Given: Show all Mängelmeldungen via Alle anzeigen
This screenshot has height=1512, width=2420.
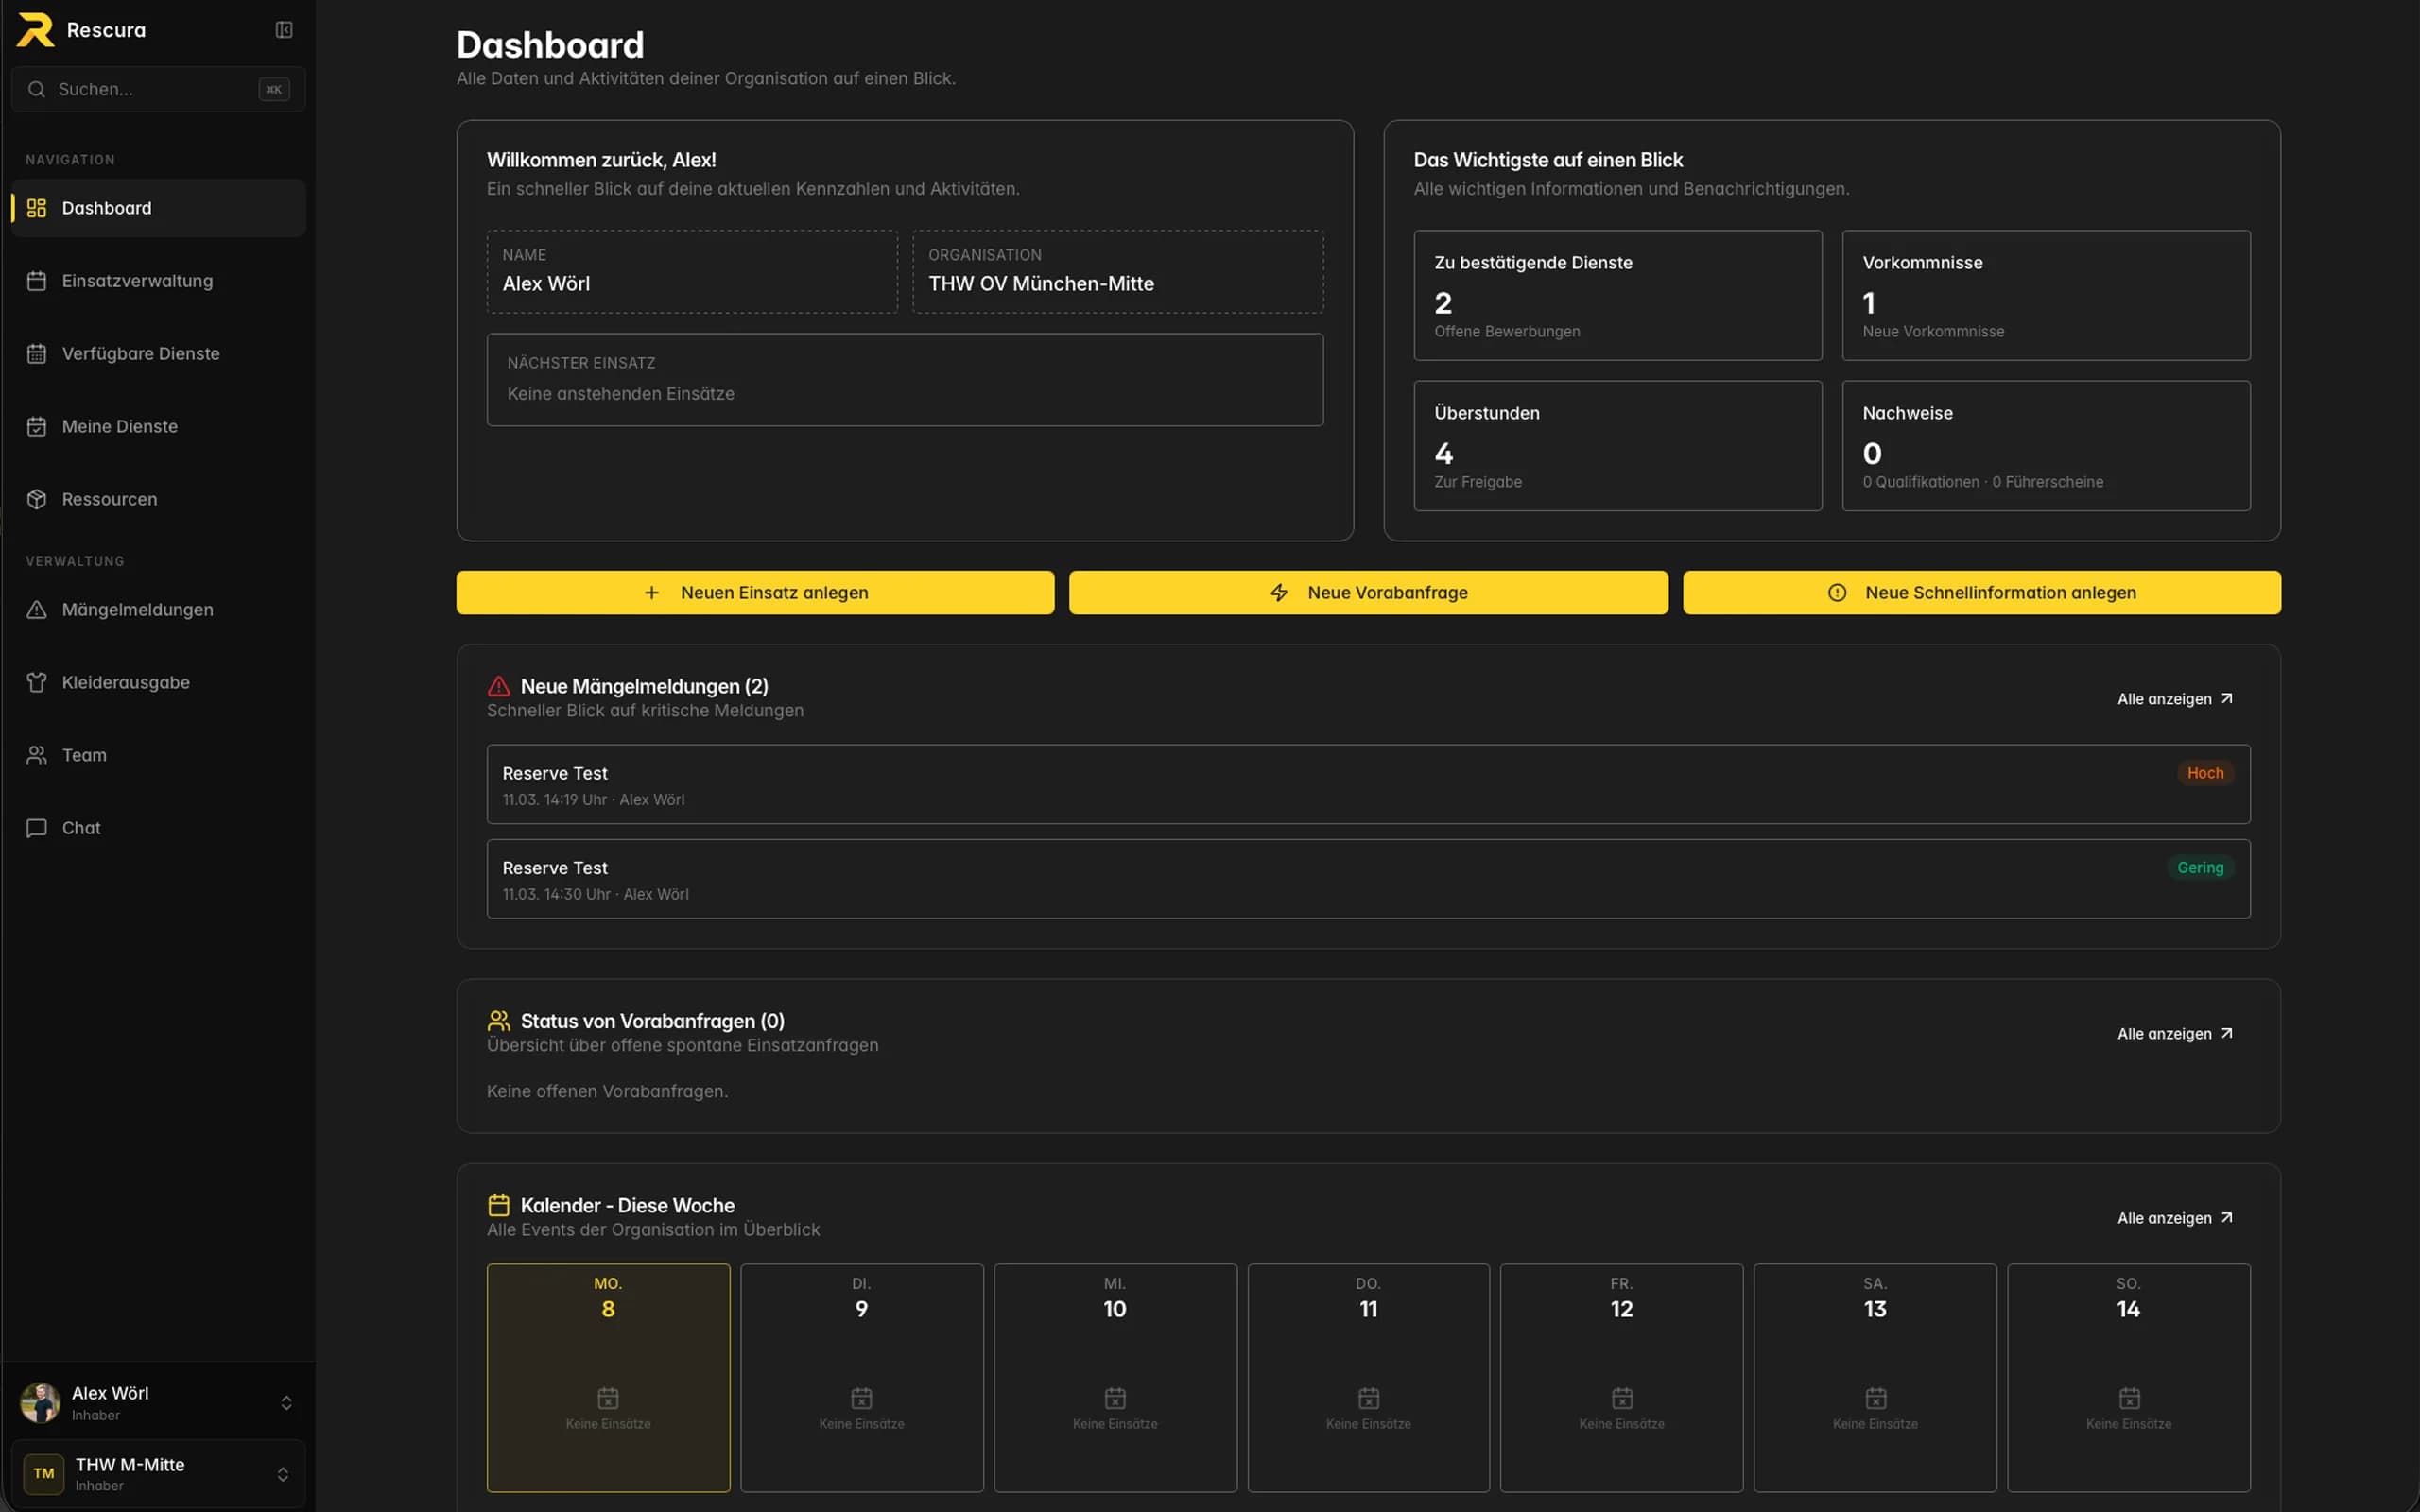Looking at the screenshot, I should tap(2174, 699).
